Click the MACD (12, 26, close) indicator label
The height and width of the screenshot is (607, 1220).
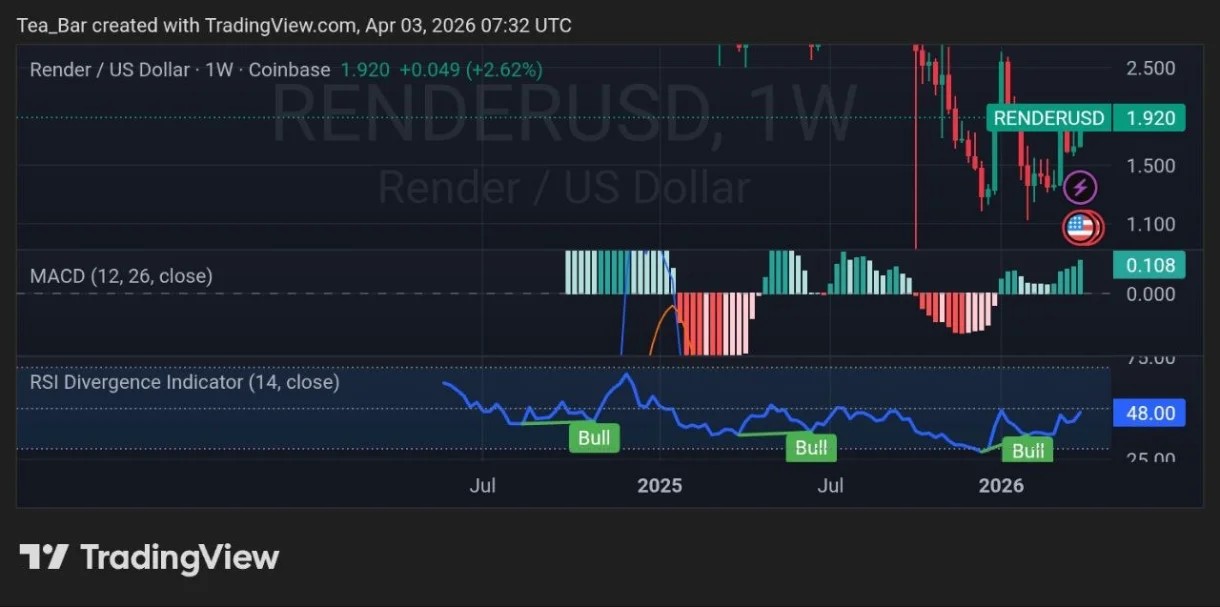pos(124,276)
